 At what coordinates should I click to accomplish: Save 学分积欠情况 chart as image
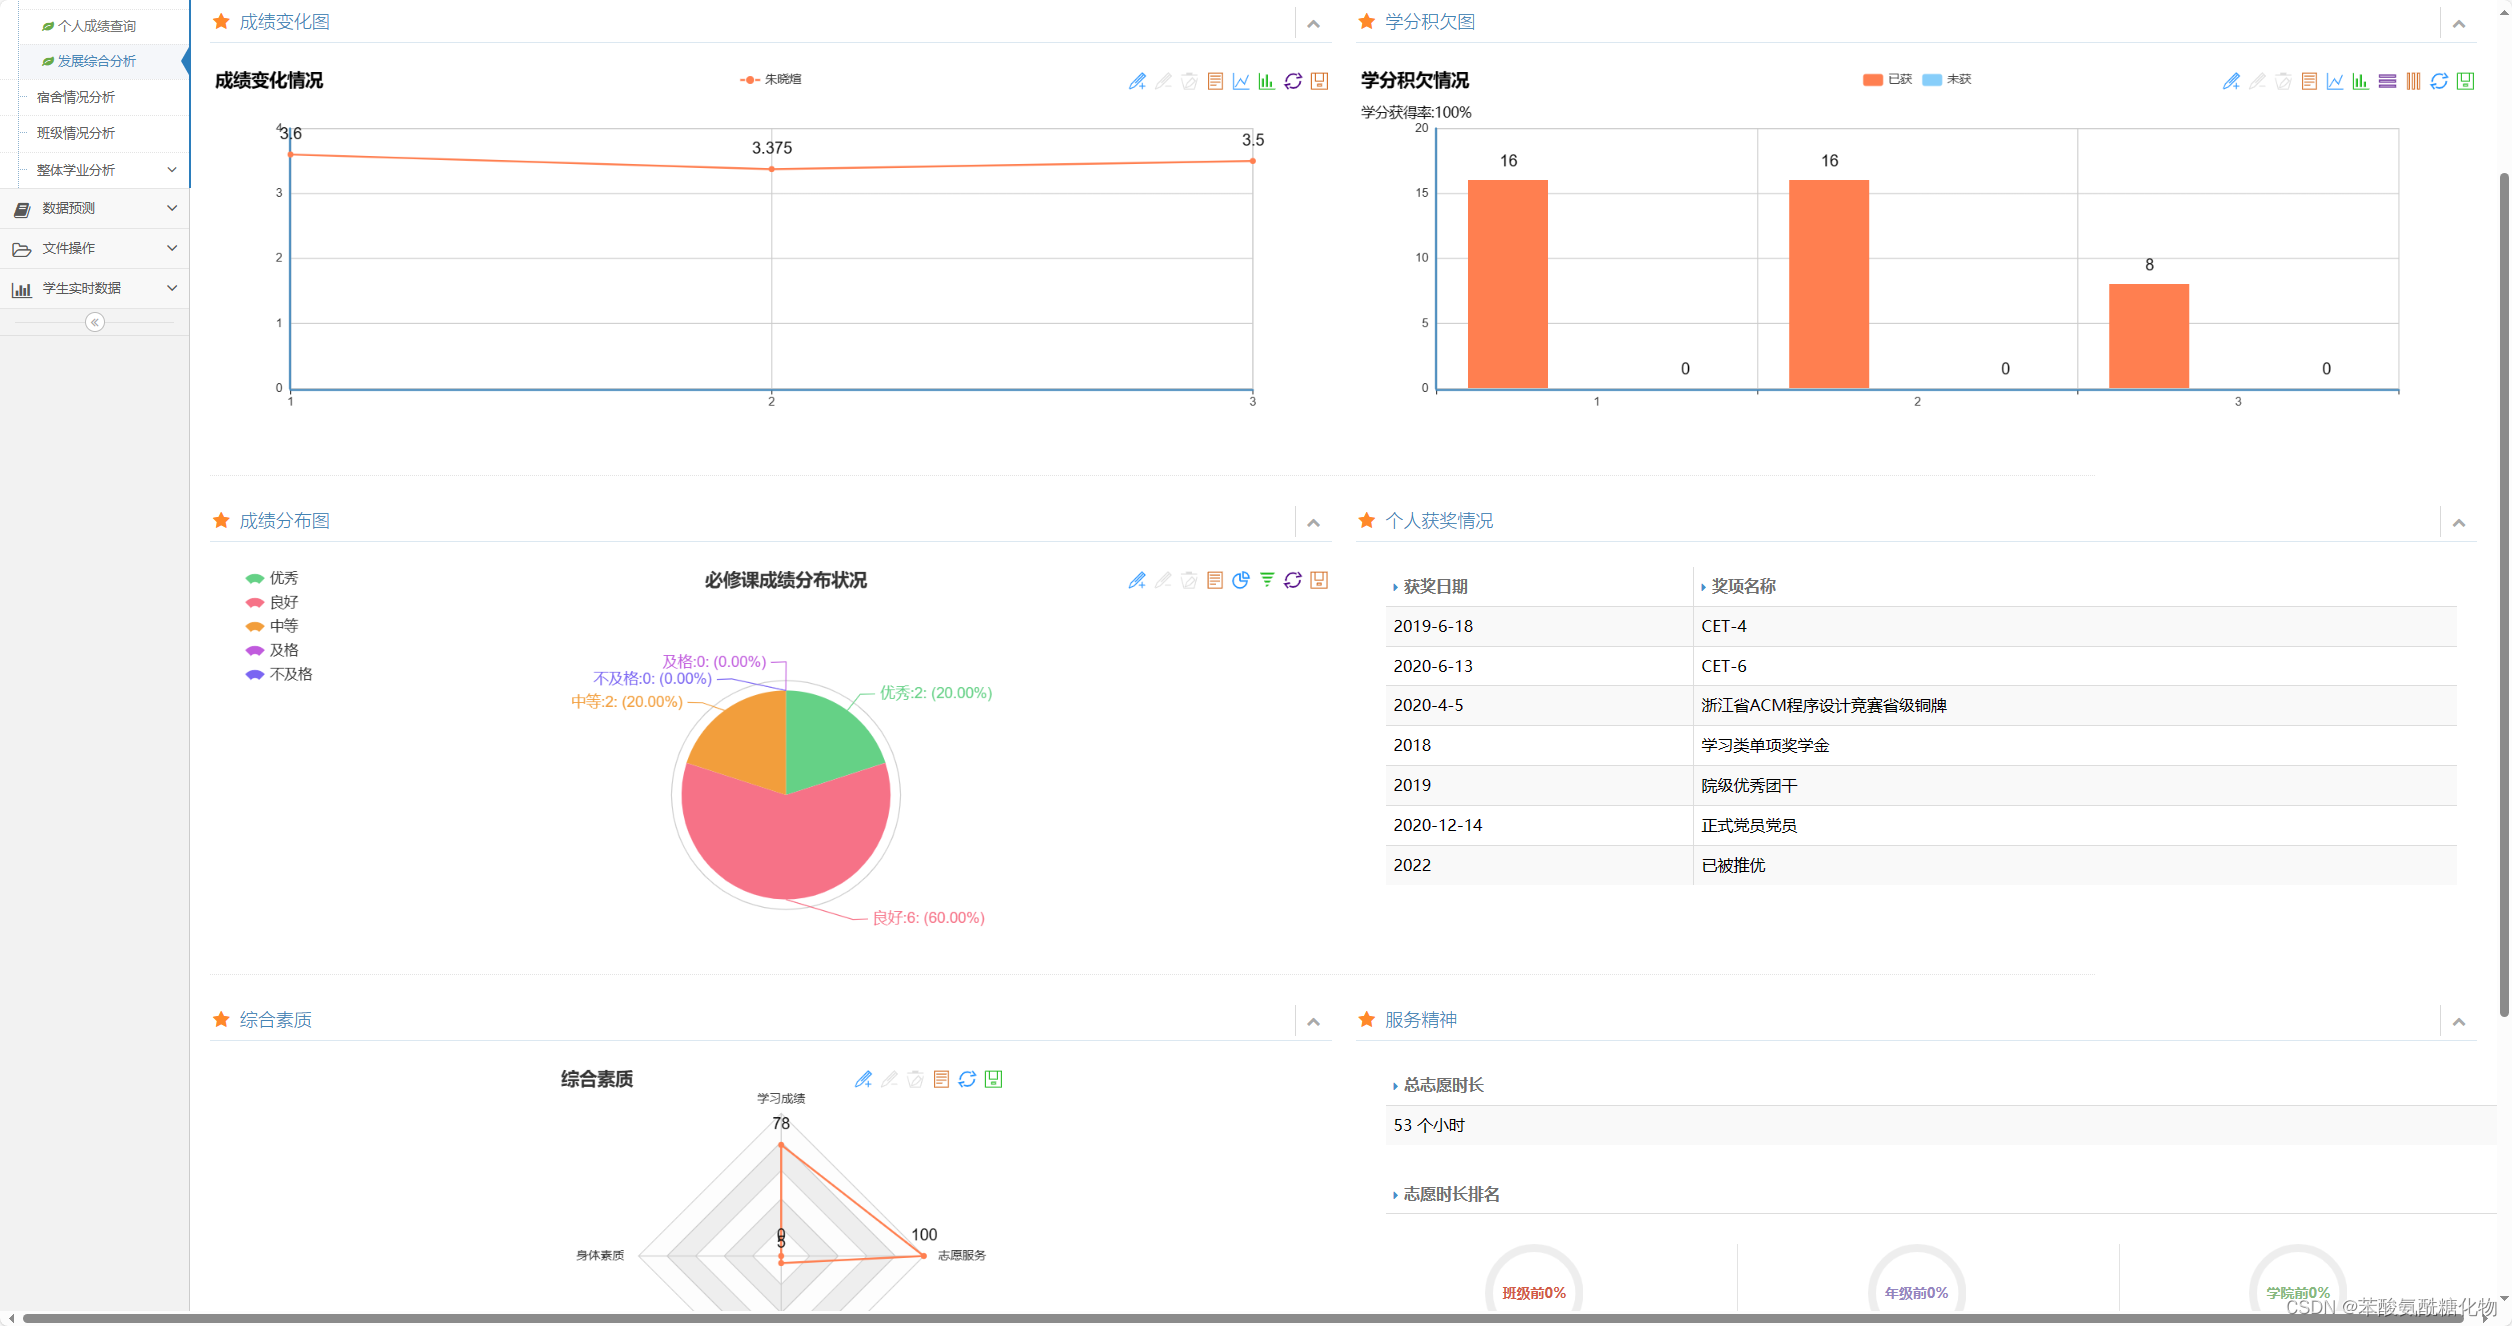[x=2465, y=82]
